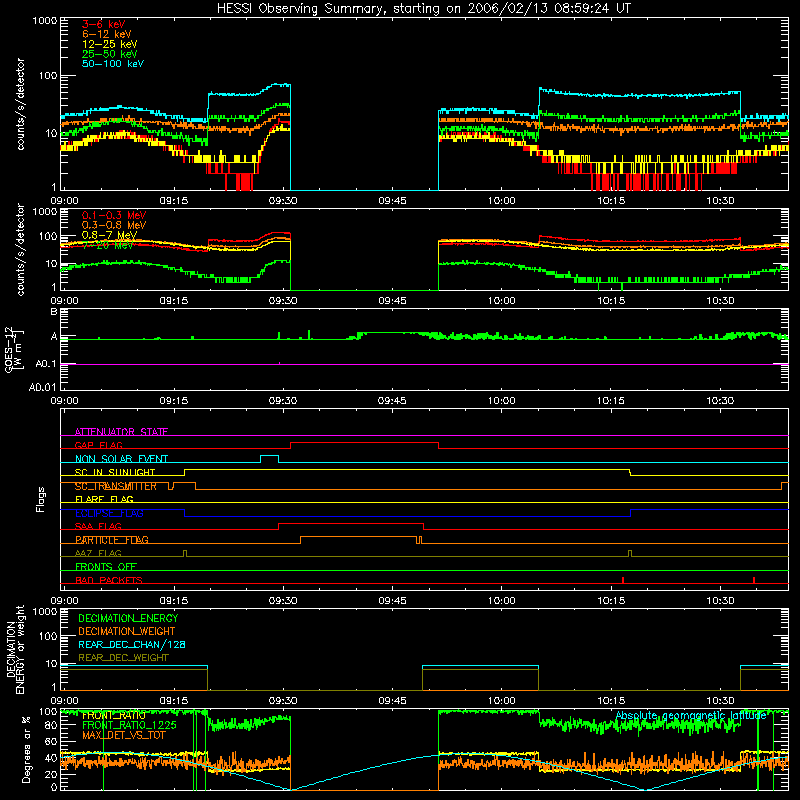Image resolution: width=800 pixels, height=800 pixels.
Task: Click the 0.3-0.8 MeV legend label
Action: 114,226
